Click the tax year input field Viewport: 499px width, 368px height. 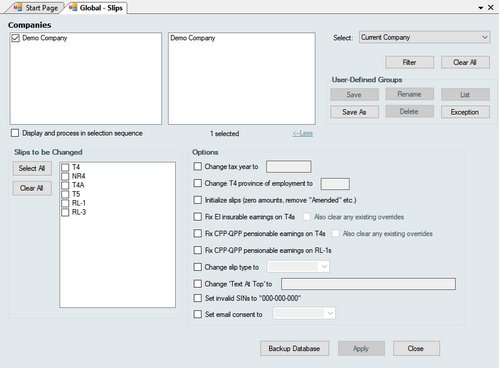click(289, 167)
